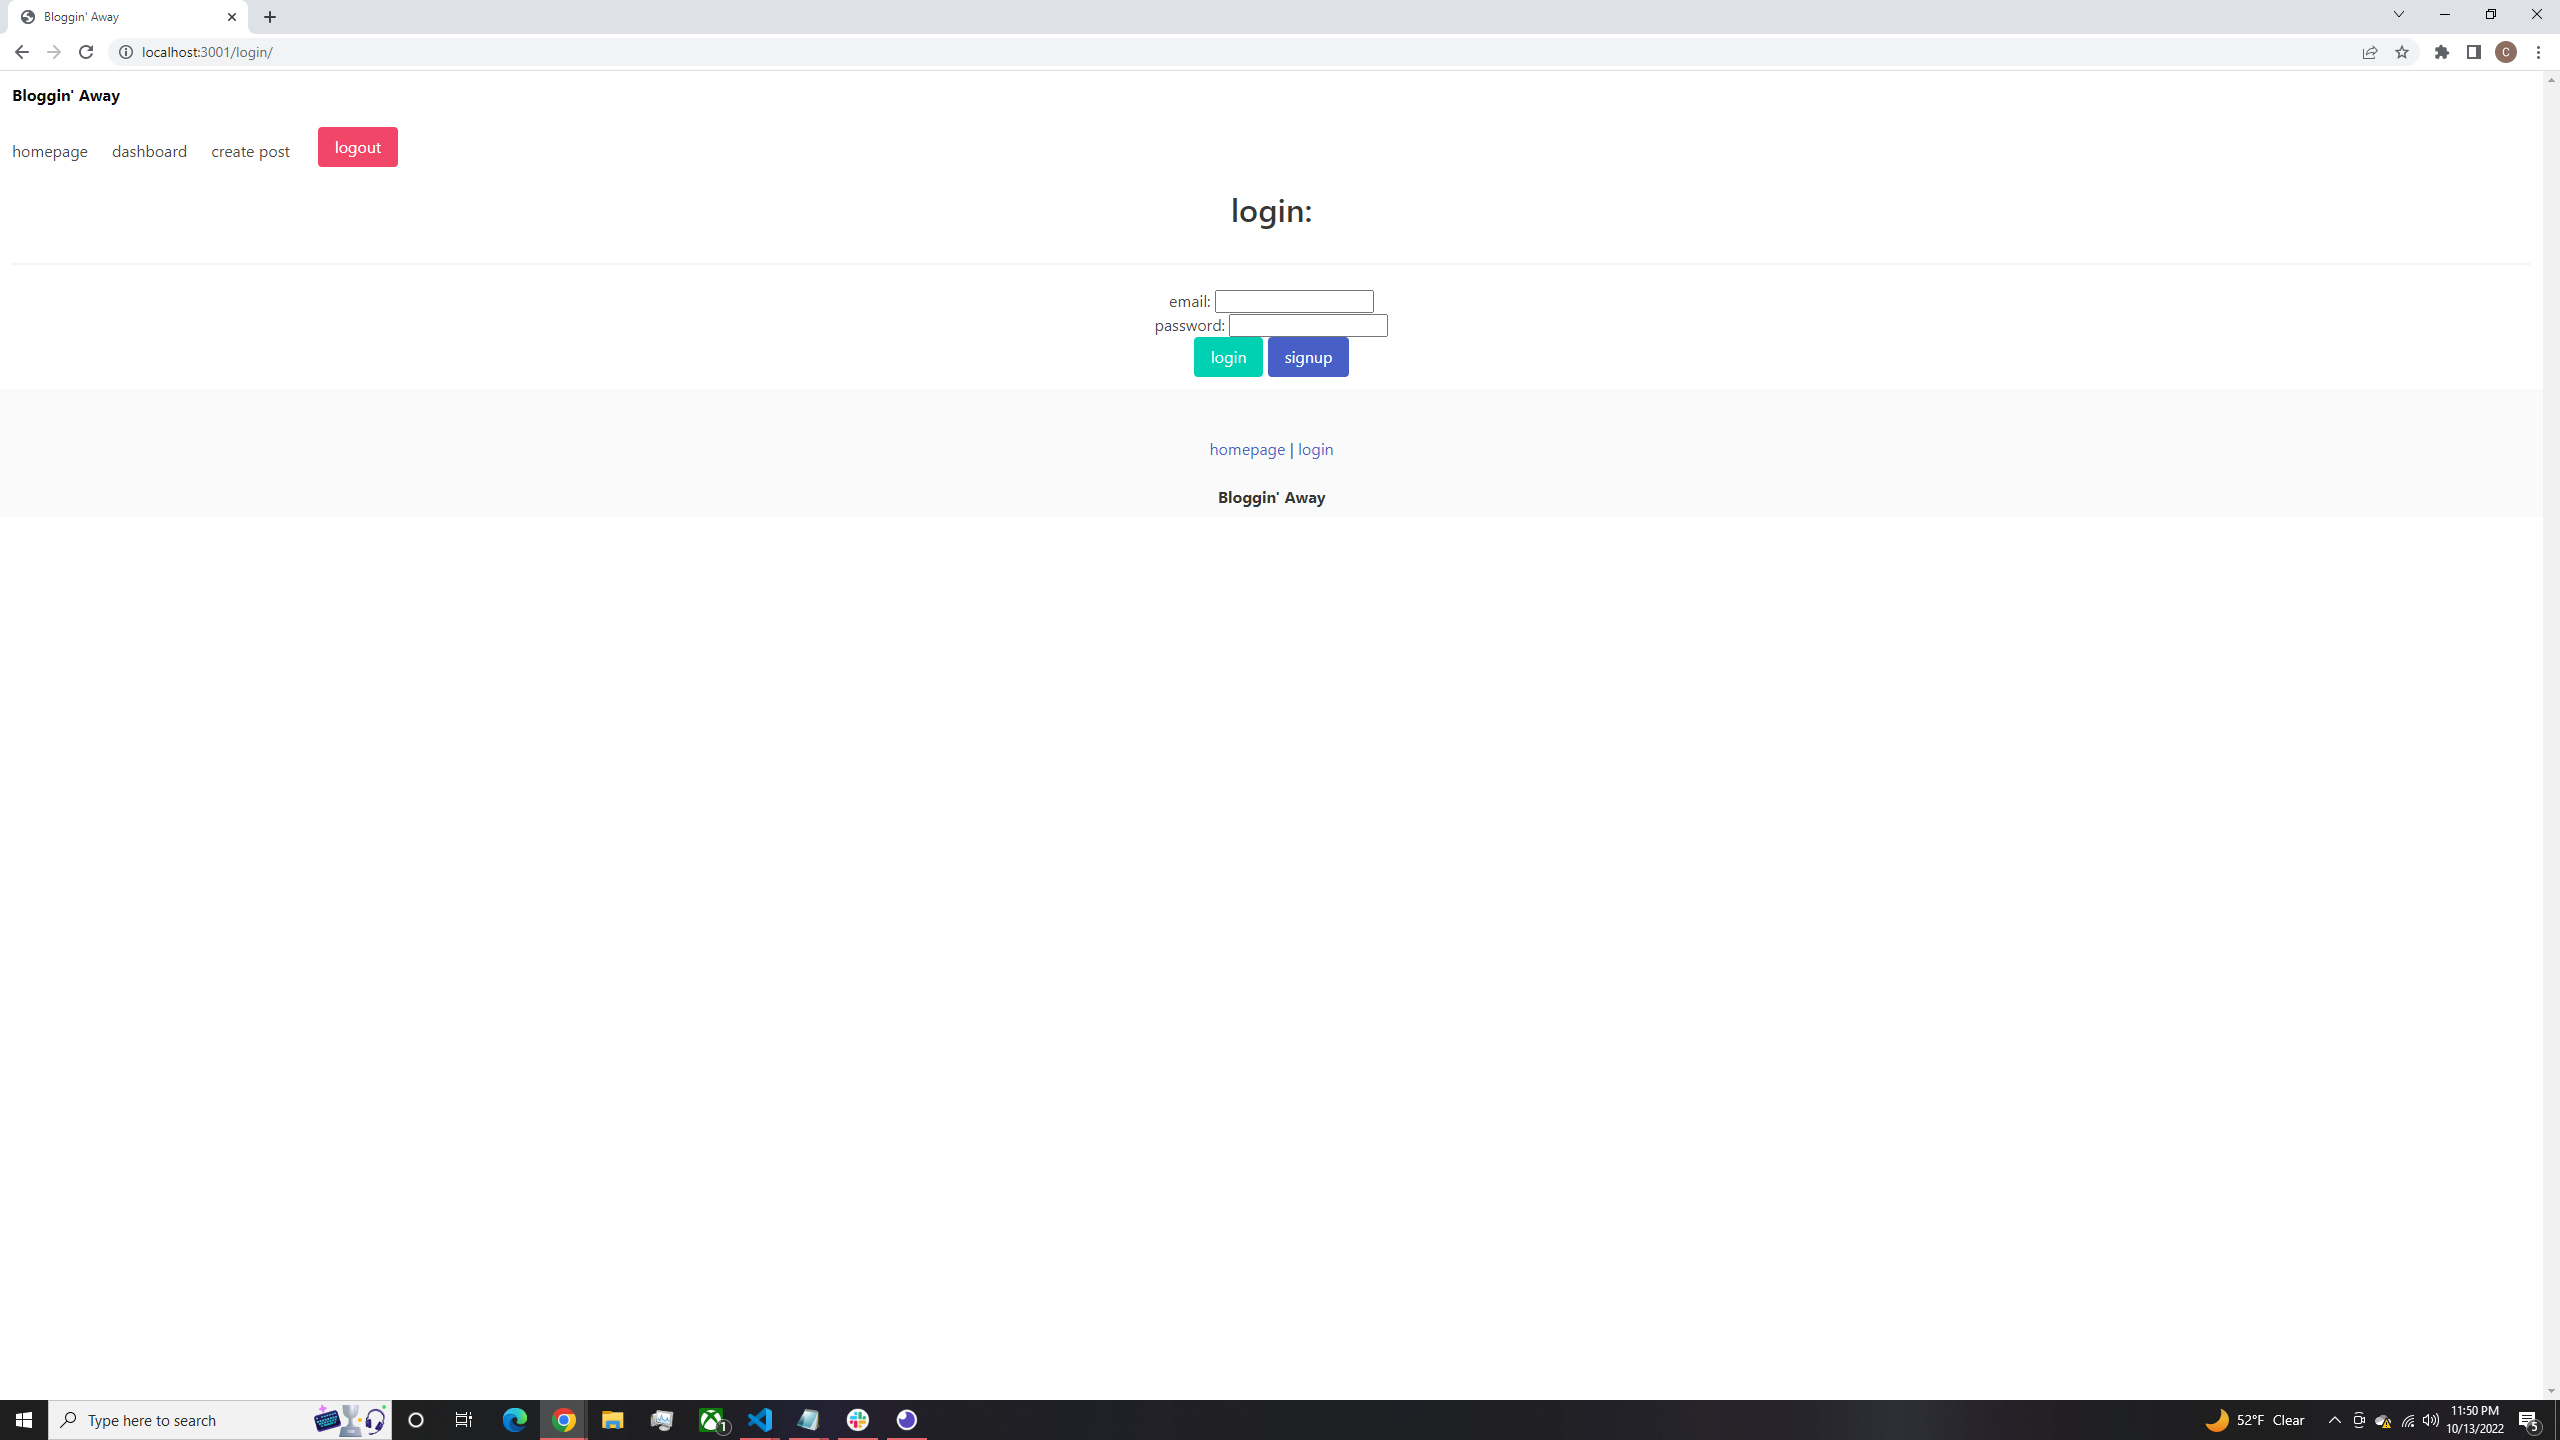Viewport: 2560px width, 1440px height.
Task: Open the dashboard navigation item
Action: click(x=149, y=151)
